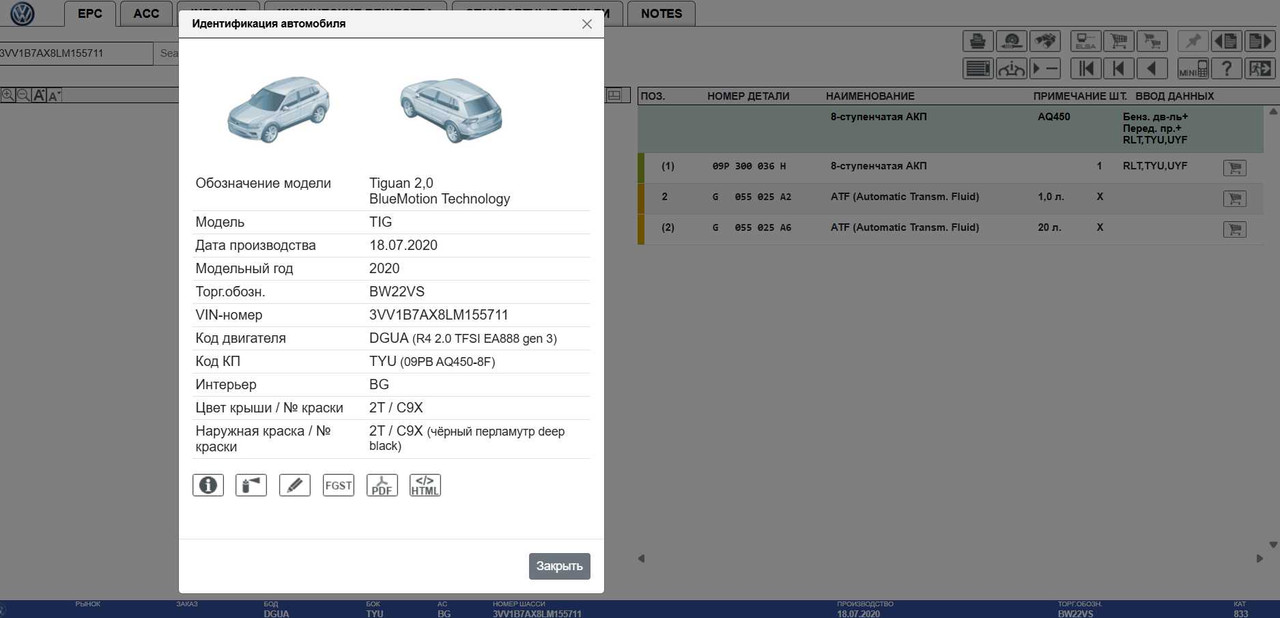
Task: Switch to the EPC tab
Action: (90, 13)
